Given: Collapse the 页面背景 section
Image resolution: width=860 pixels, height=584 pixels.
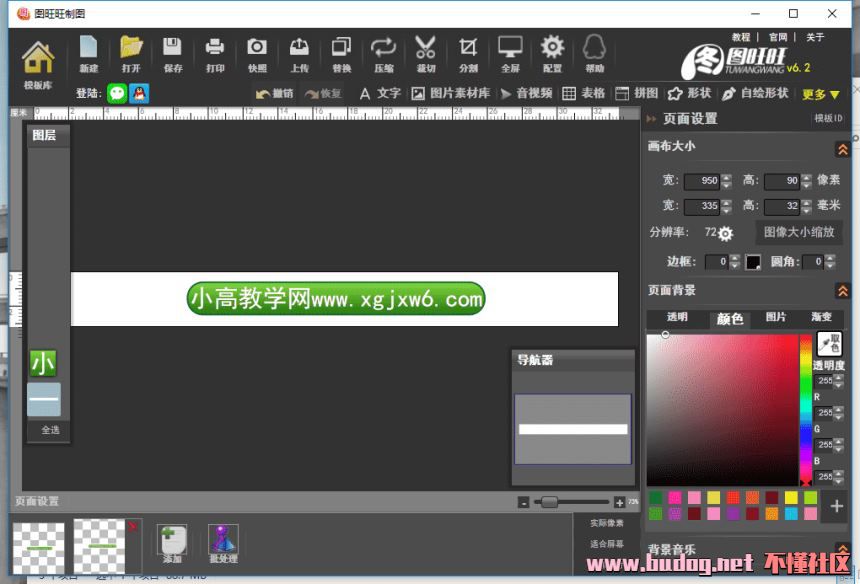Looking at the screenshot, I should point(842,291).
